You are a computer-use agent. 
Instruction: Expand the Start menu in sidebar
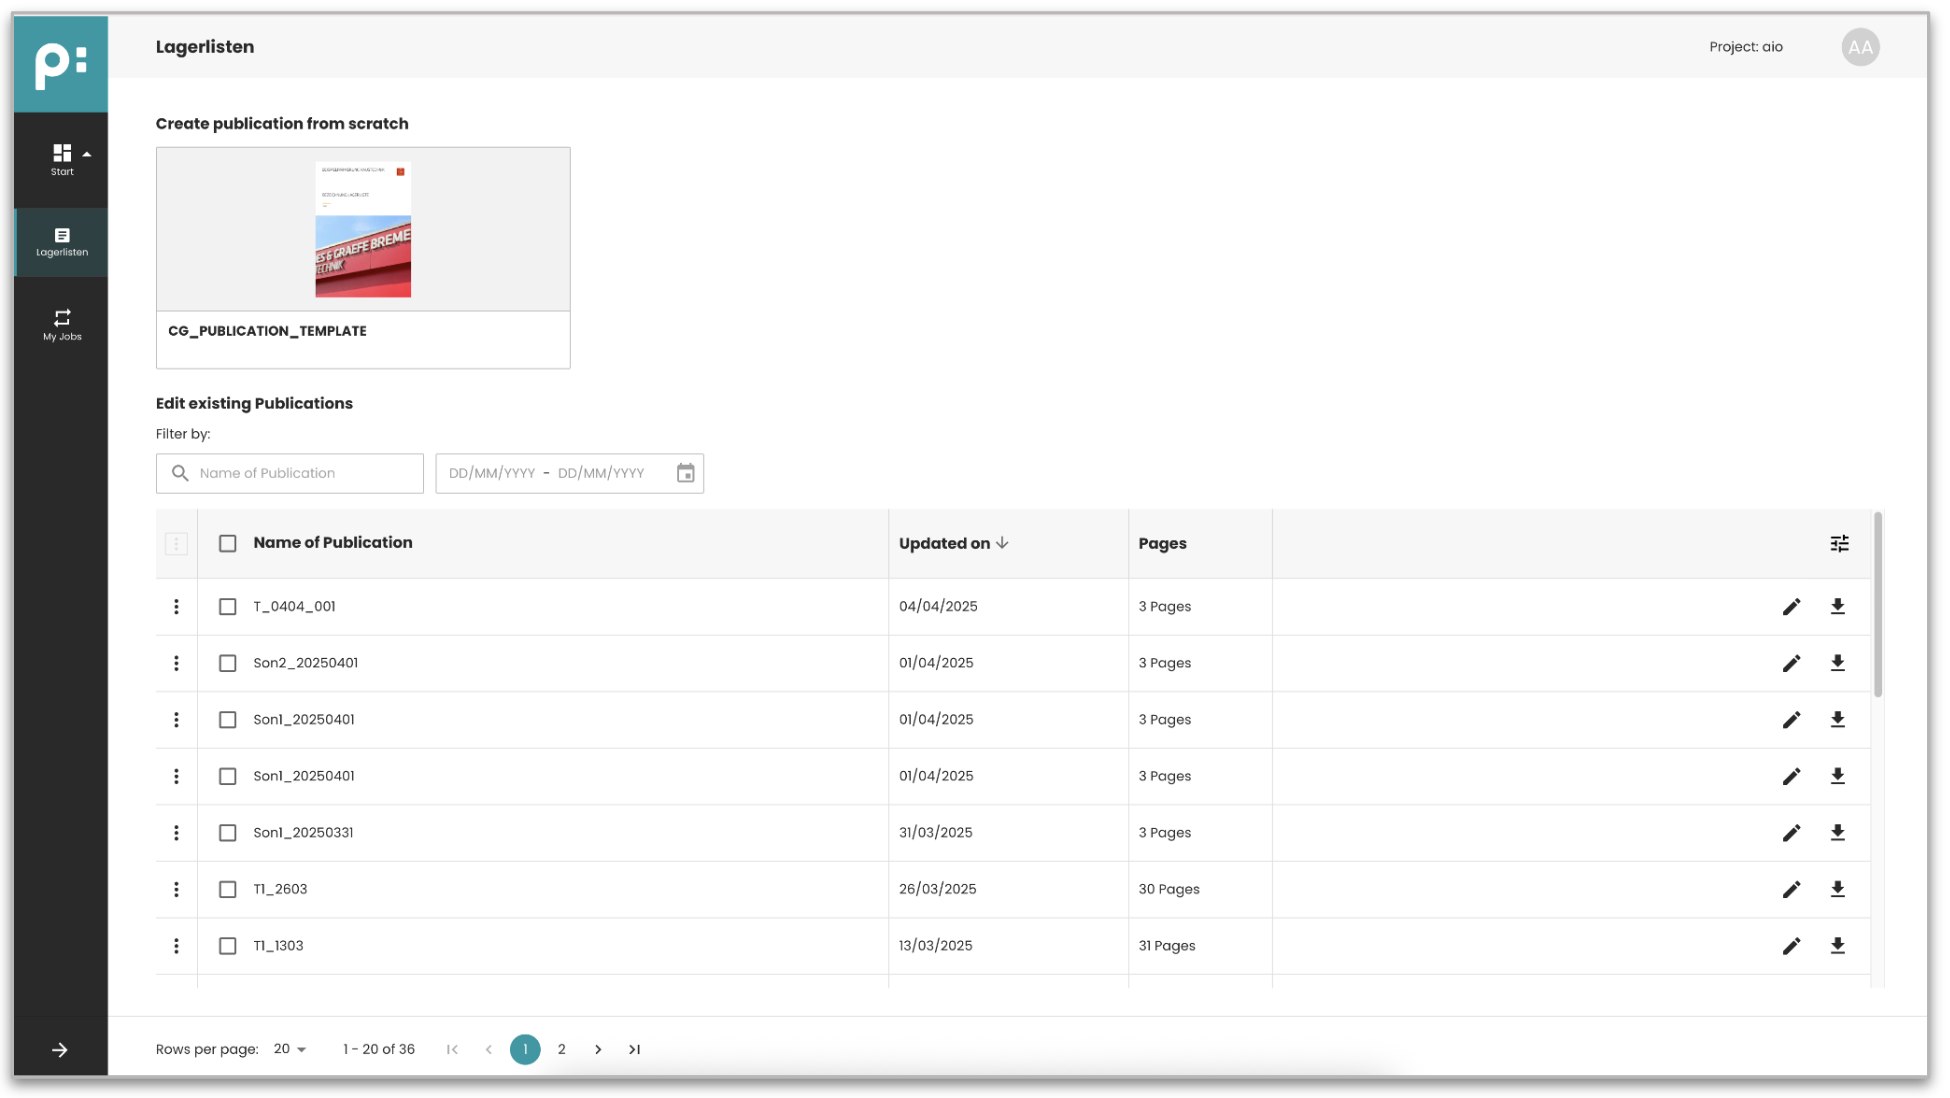pos(63,158)
